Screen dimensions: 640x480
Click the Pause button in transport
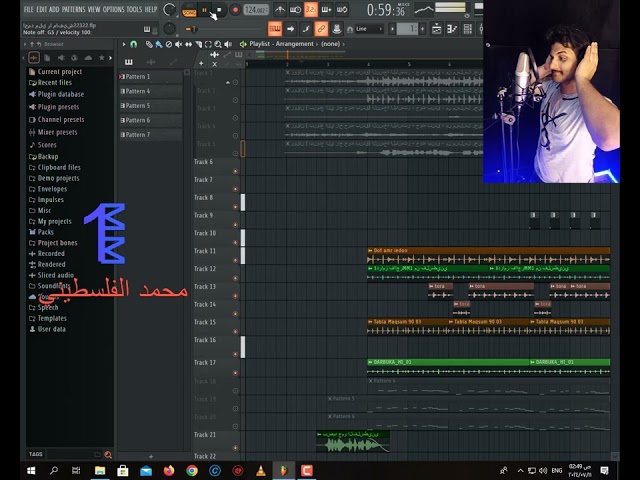pos(204,10)
